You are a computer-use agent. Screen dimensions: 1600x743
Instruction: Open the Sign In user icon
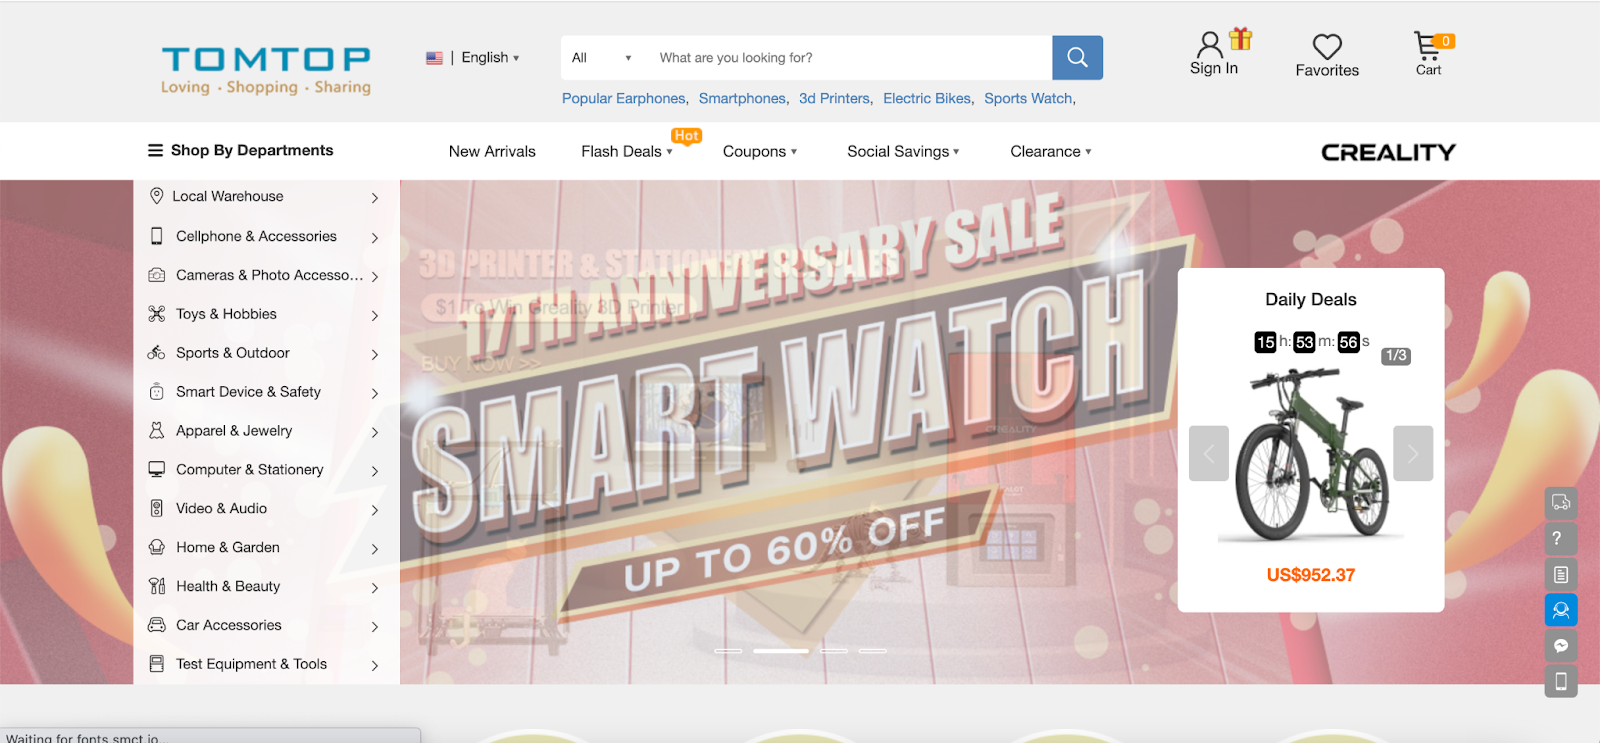tap(1209, 44)
